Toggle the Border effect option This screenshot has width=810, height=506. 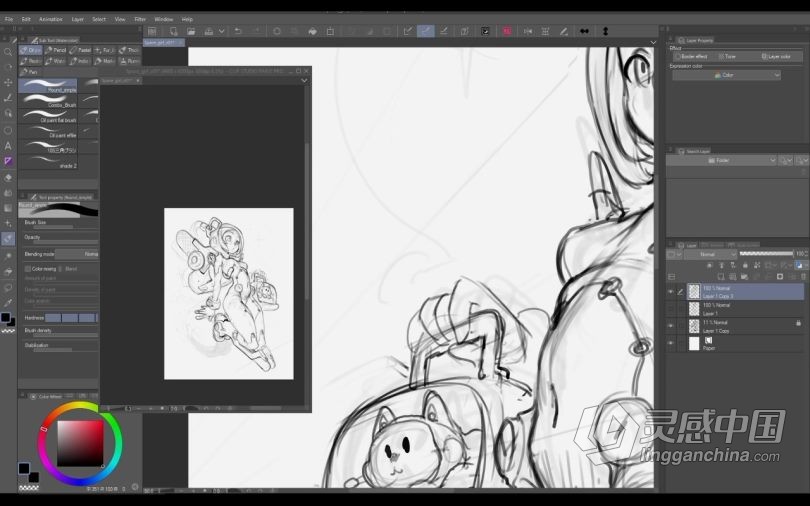pos(691,56)
